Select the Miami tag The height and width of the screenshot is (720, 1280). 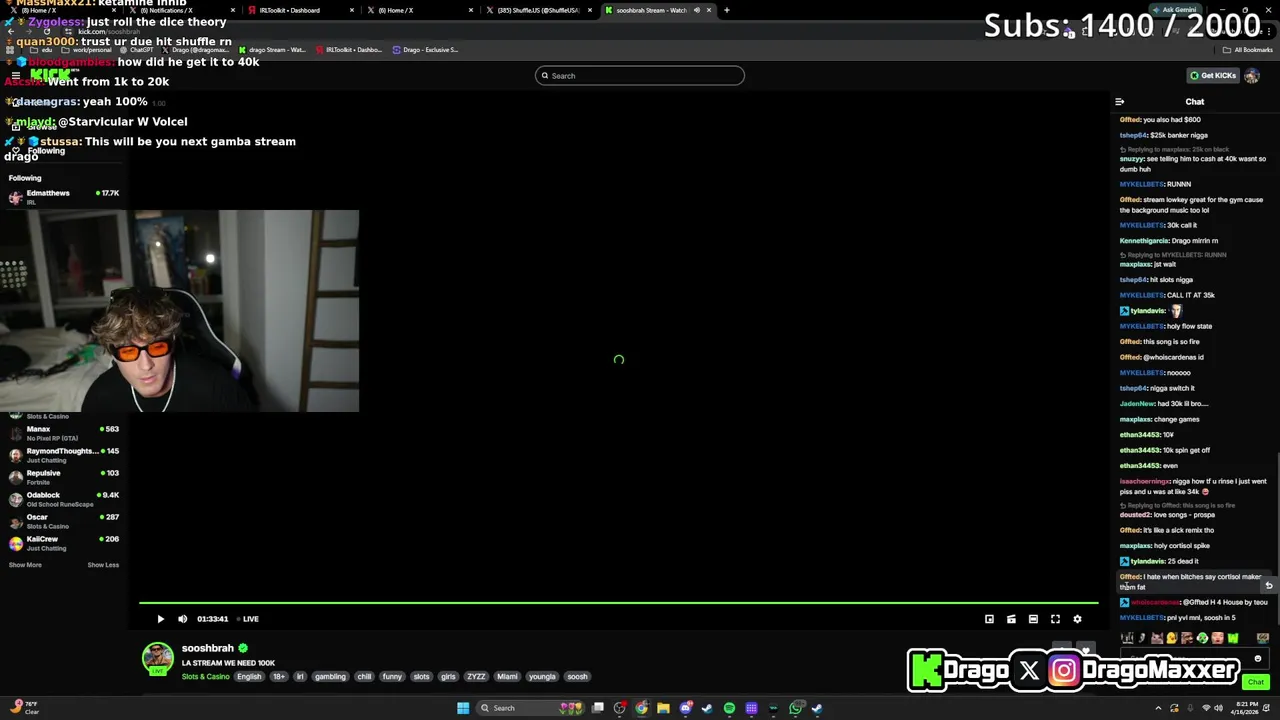tap(508, 677)
